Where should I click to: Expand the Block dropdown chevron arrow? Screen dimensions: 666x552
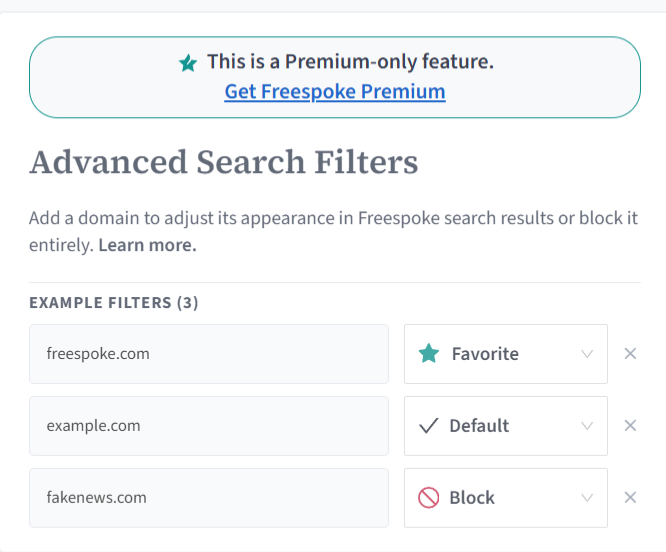pos(587,498)
